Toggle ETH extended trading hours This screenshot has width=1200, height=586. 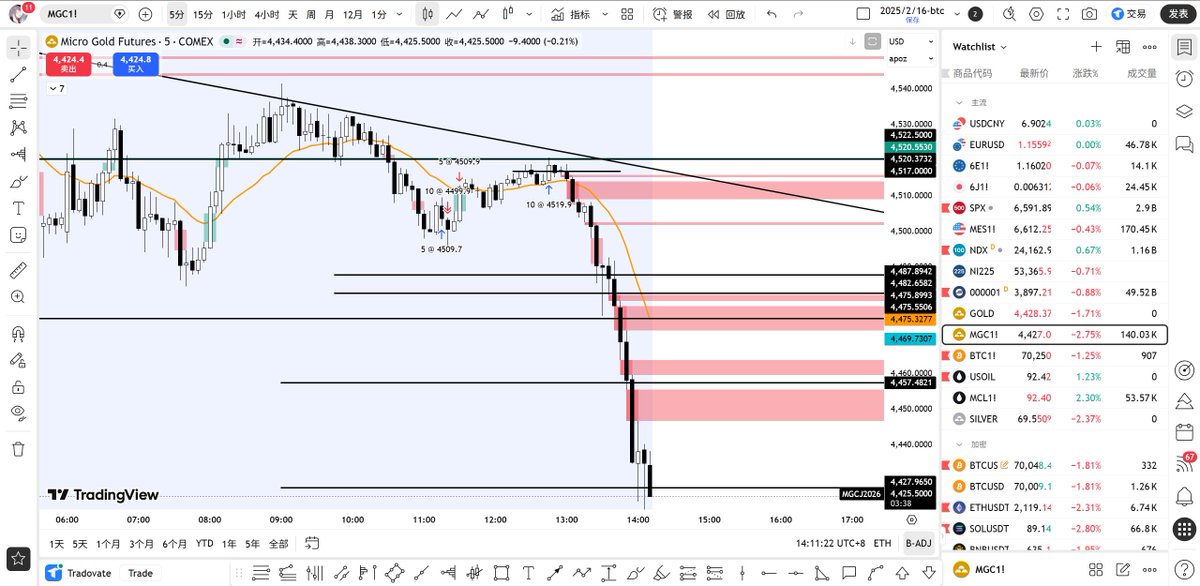coord(882,543)
